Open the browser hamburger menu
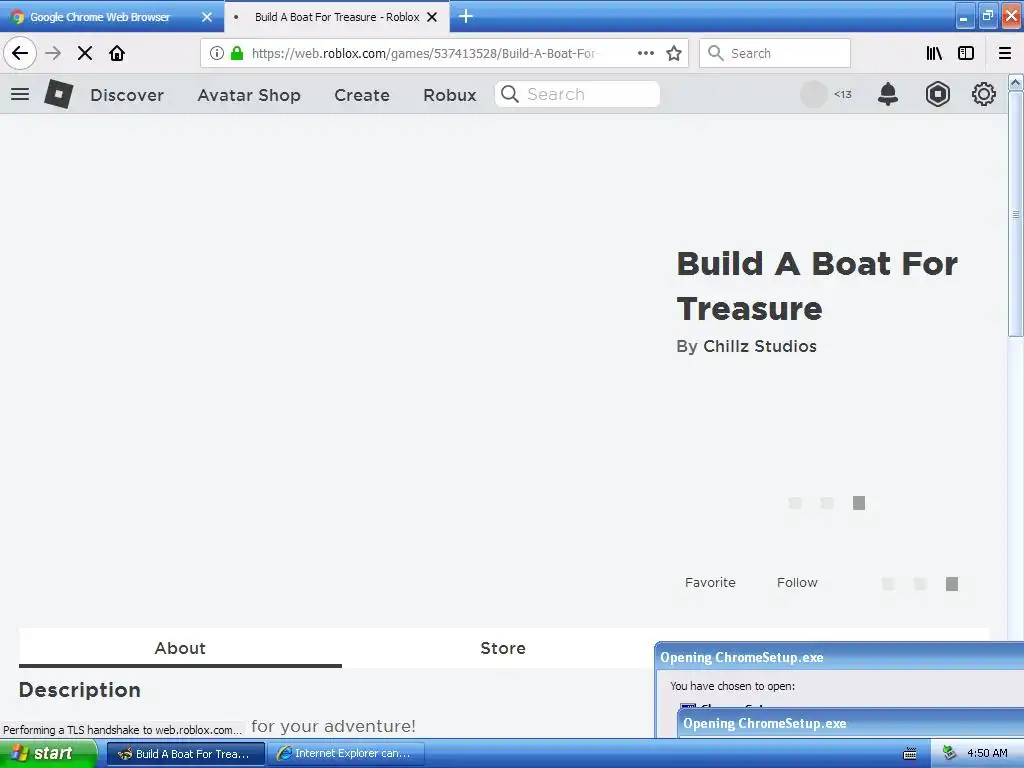The image size is (1024, 768). (x=1005, y=53)
